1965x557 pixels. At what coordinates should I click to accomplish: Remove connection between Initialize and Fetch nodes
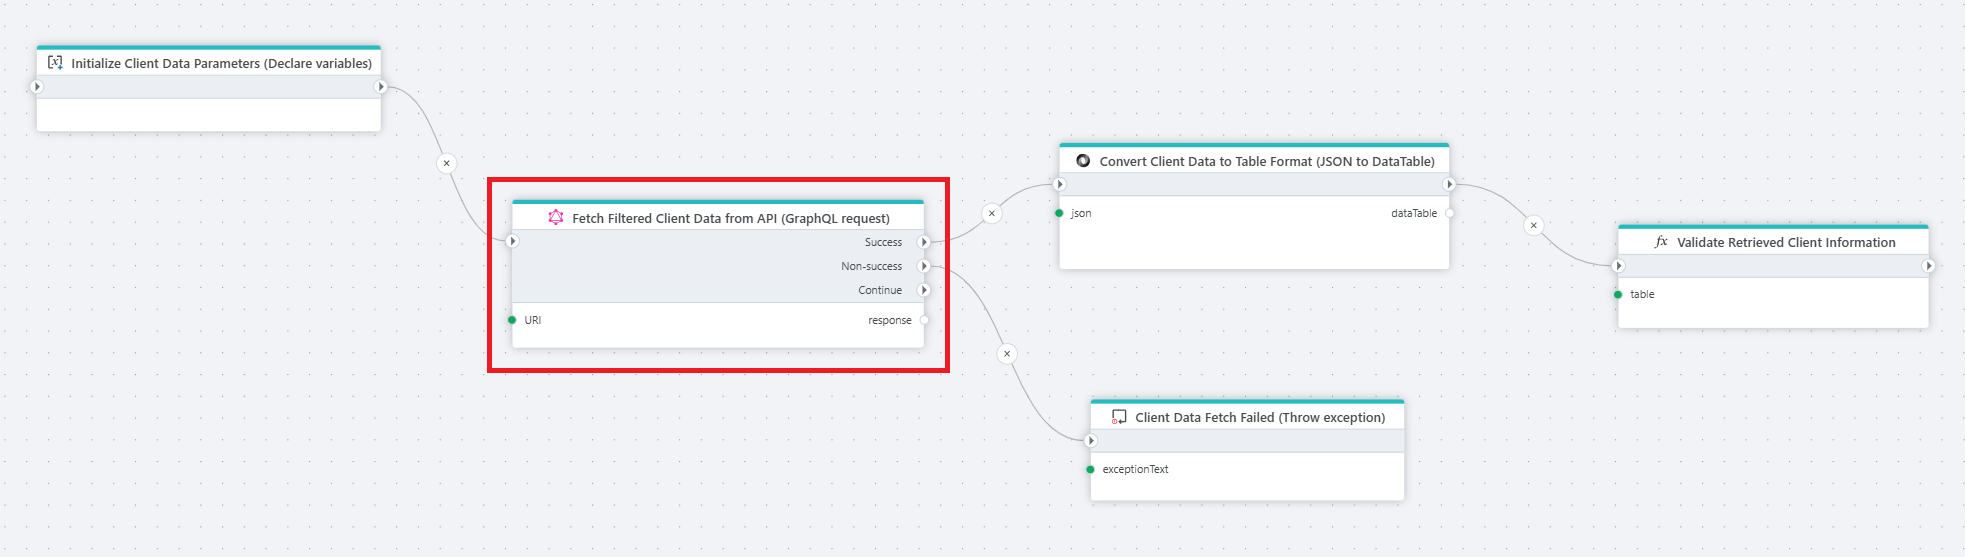coord(447,163)
